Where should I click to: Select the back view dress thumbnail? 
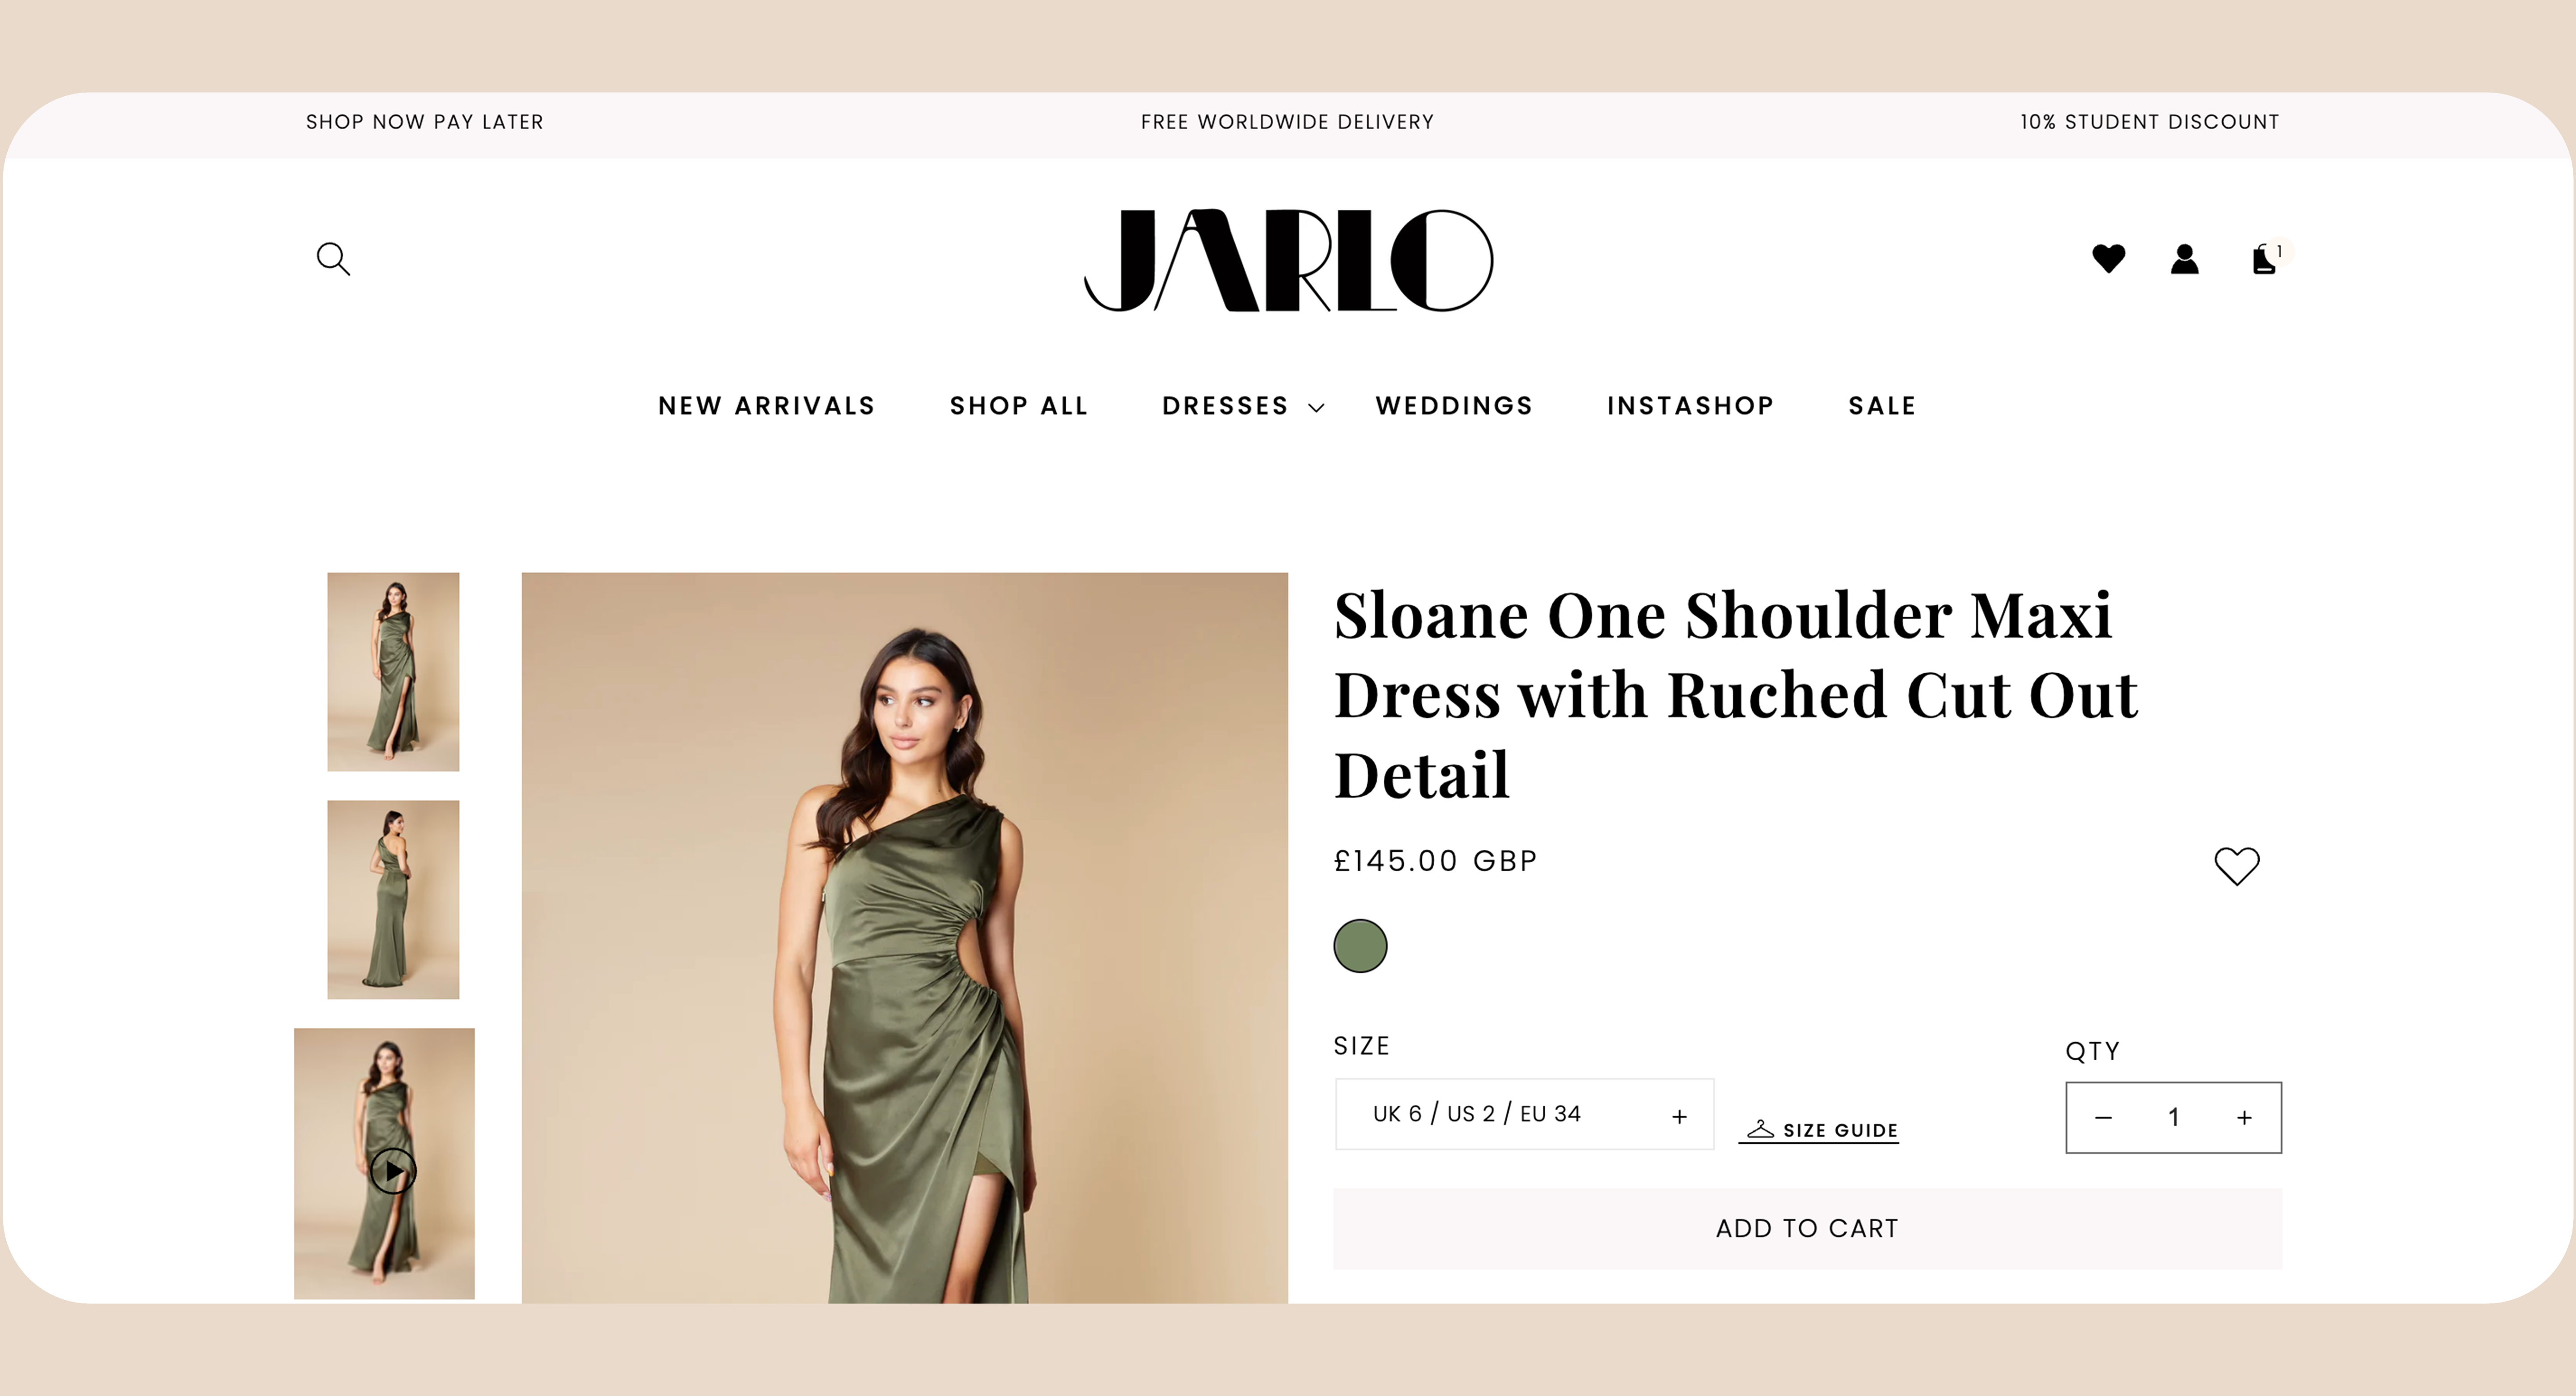393,899
